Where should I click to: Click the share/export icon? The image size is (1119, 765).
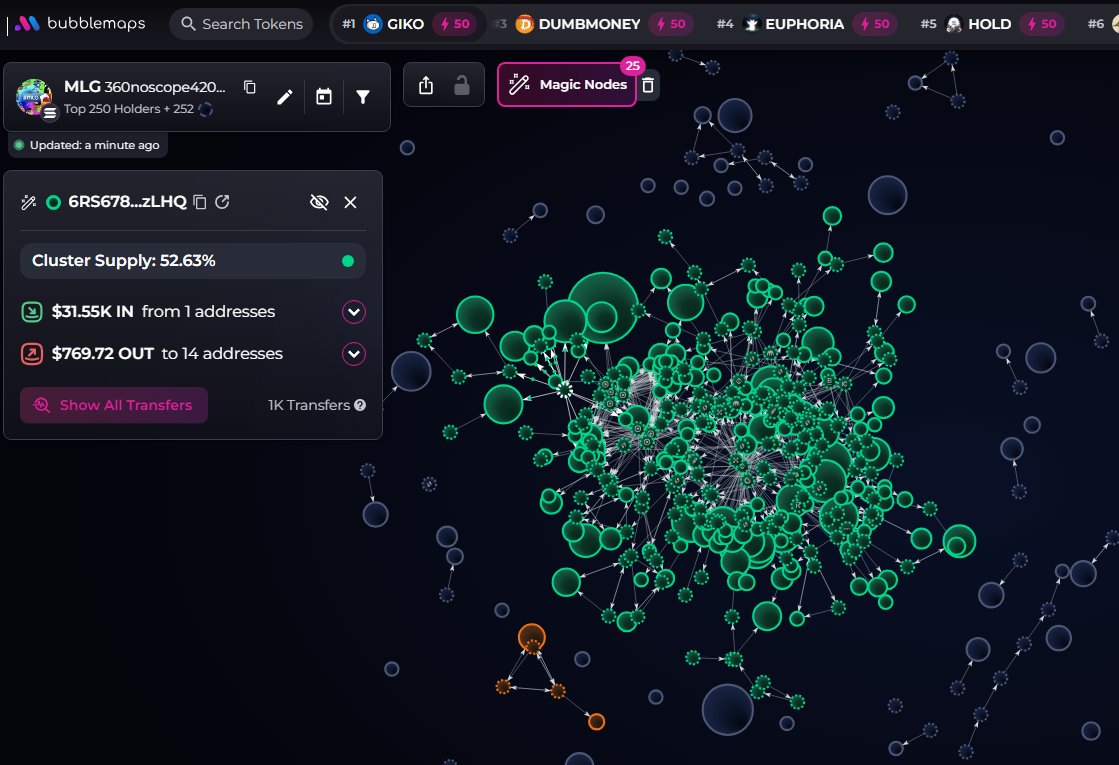point(426,86)
